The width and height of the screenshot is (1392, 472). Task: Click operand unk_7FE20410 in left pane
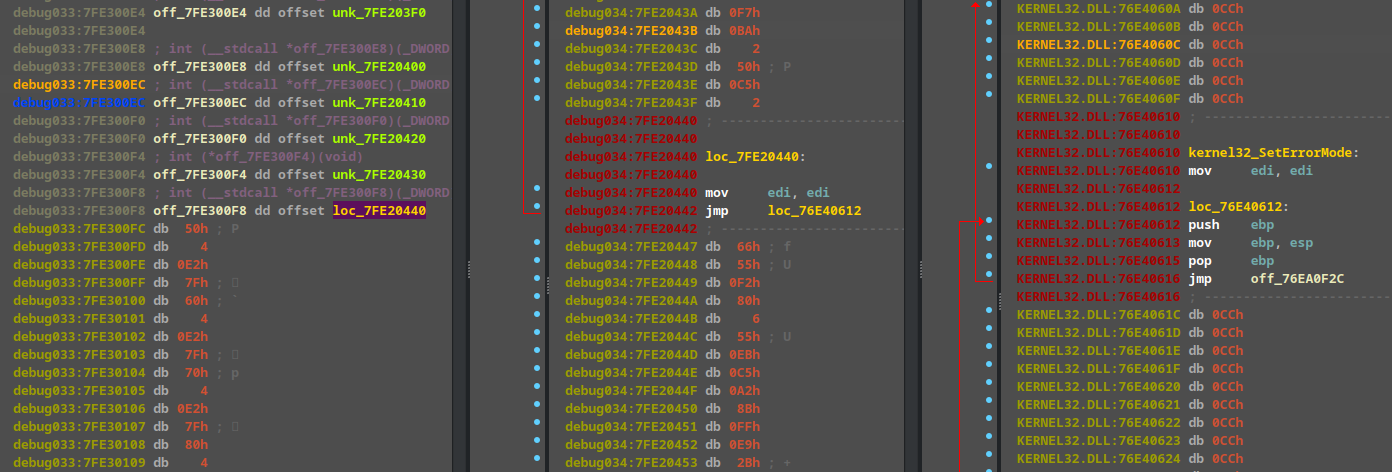(x=379, y=103)
